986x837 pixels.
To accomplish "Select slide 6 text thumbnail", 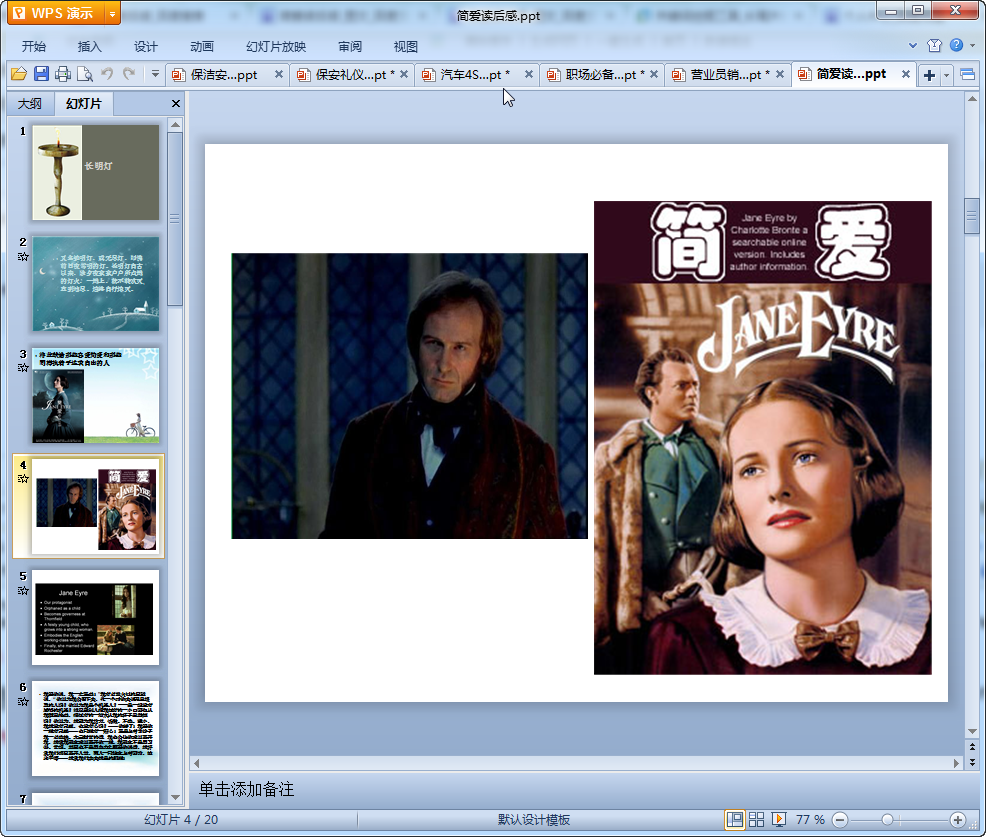I will tap(96, 728).
